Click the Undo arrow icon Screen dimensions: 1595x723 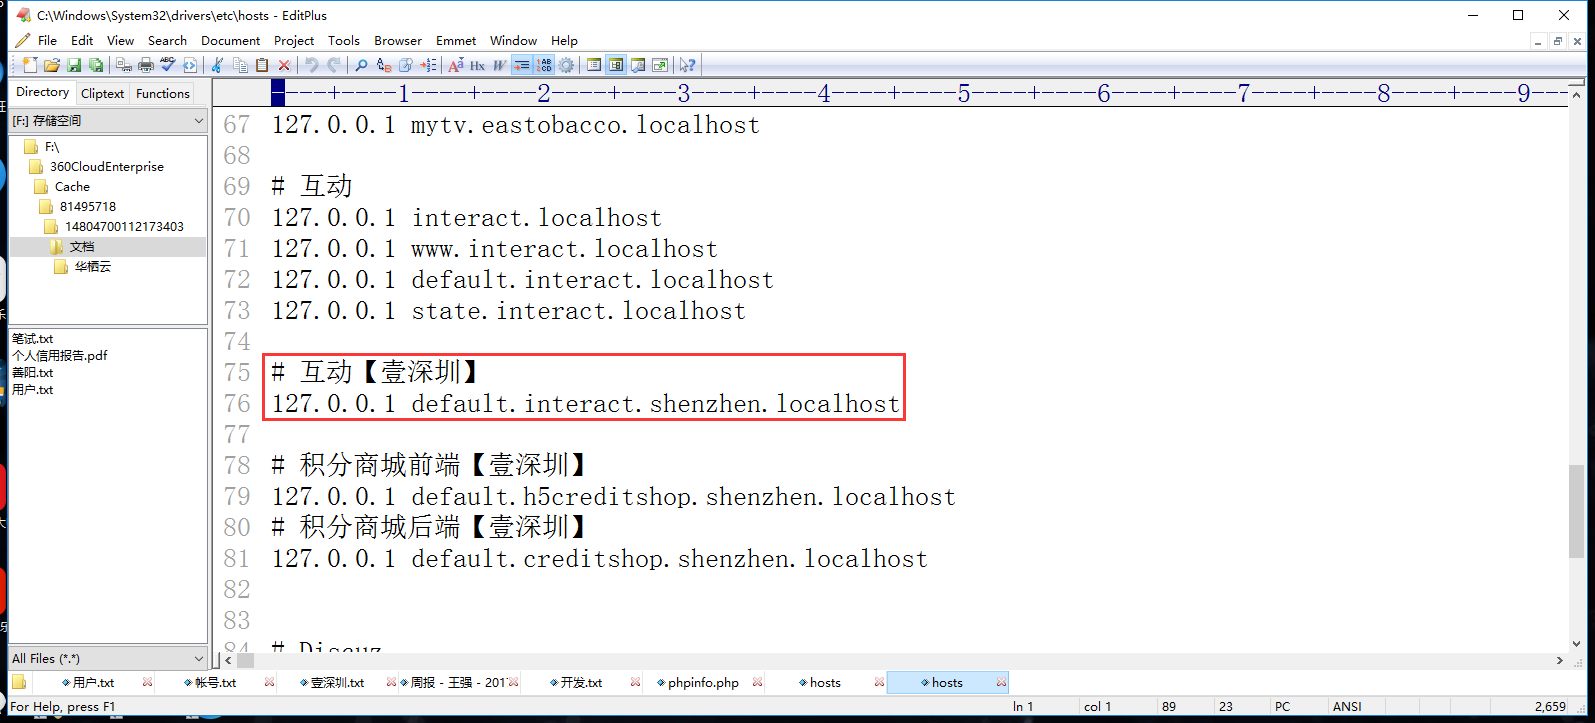click(312, 65)
